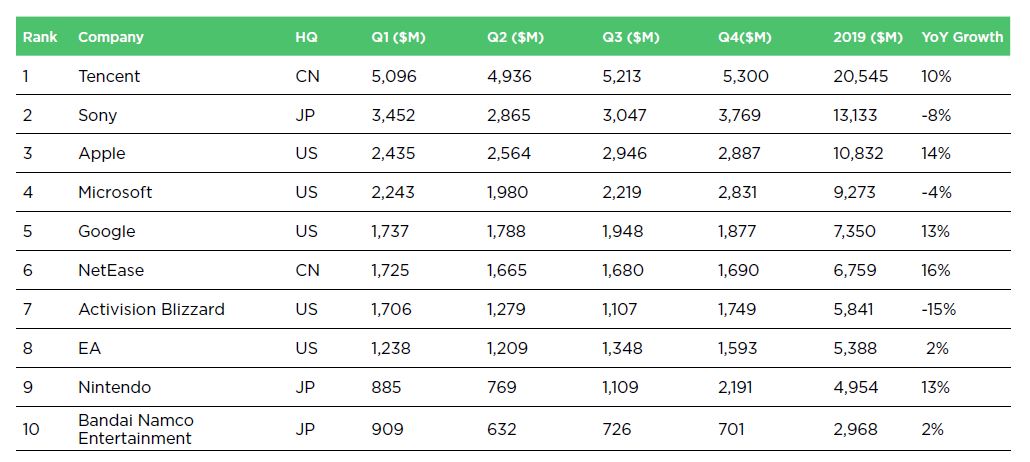Viewport: 1030px width, 462px height.
Task: Select the Tencent company cell
Action: coord(109,76)
